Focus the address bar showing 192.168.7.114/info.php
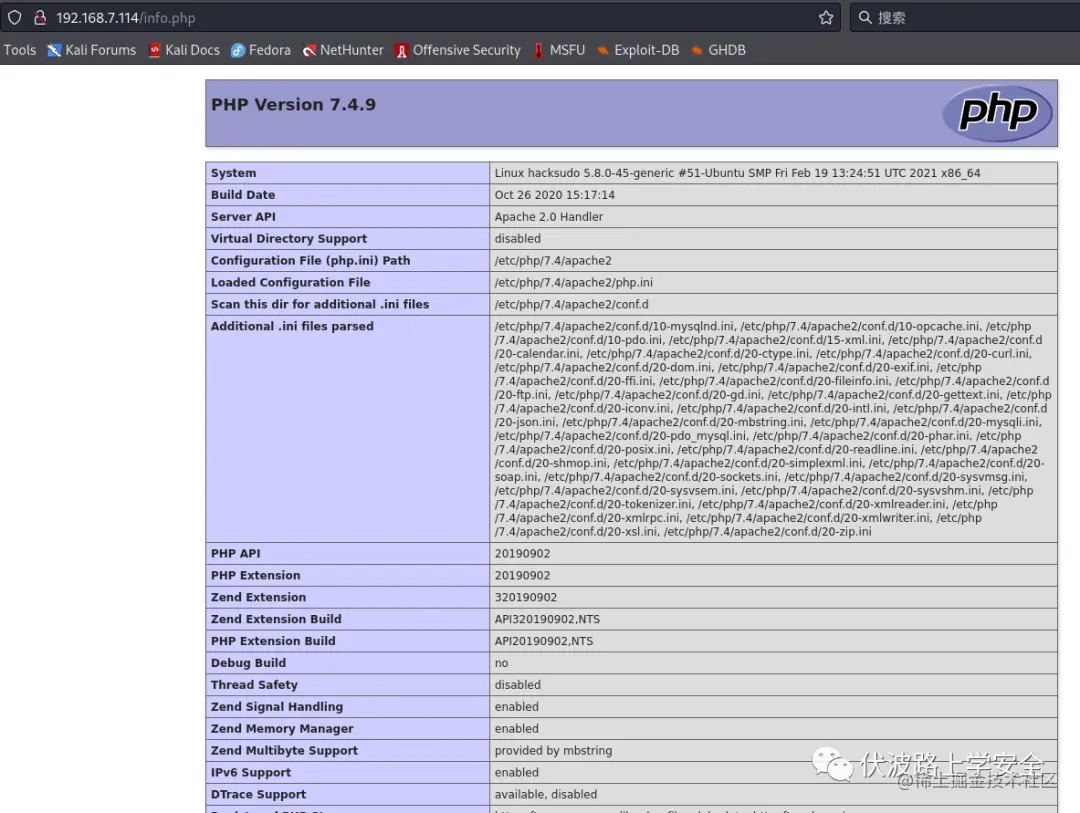 click(x=420, y=17)
